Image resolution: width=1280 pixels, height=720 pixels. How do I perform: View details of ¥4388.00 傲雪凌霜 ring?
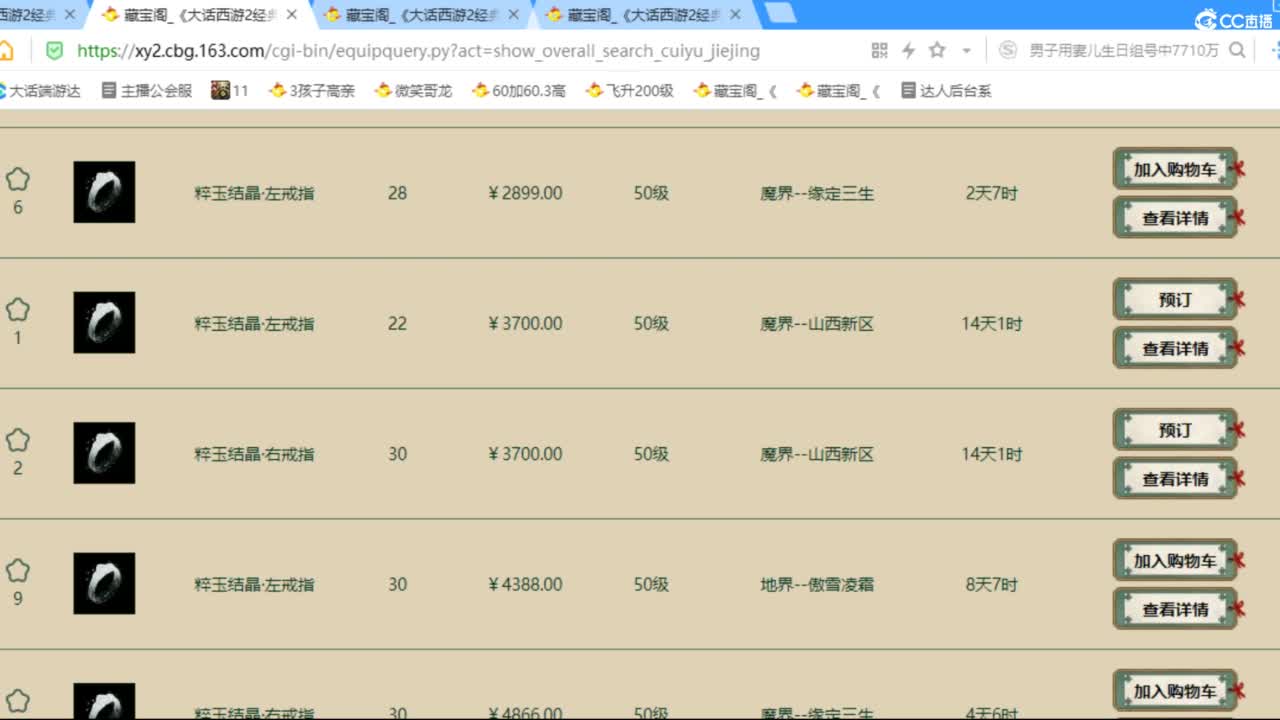[x=1175, y=609]
